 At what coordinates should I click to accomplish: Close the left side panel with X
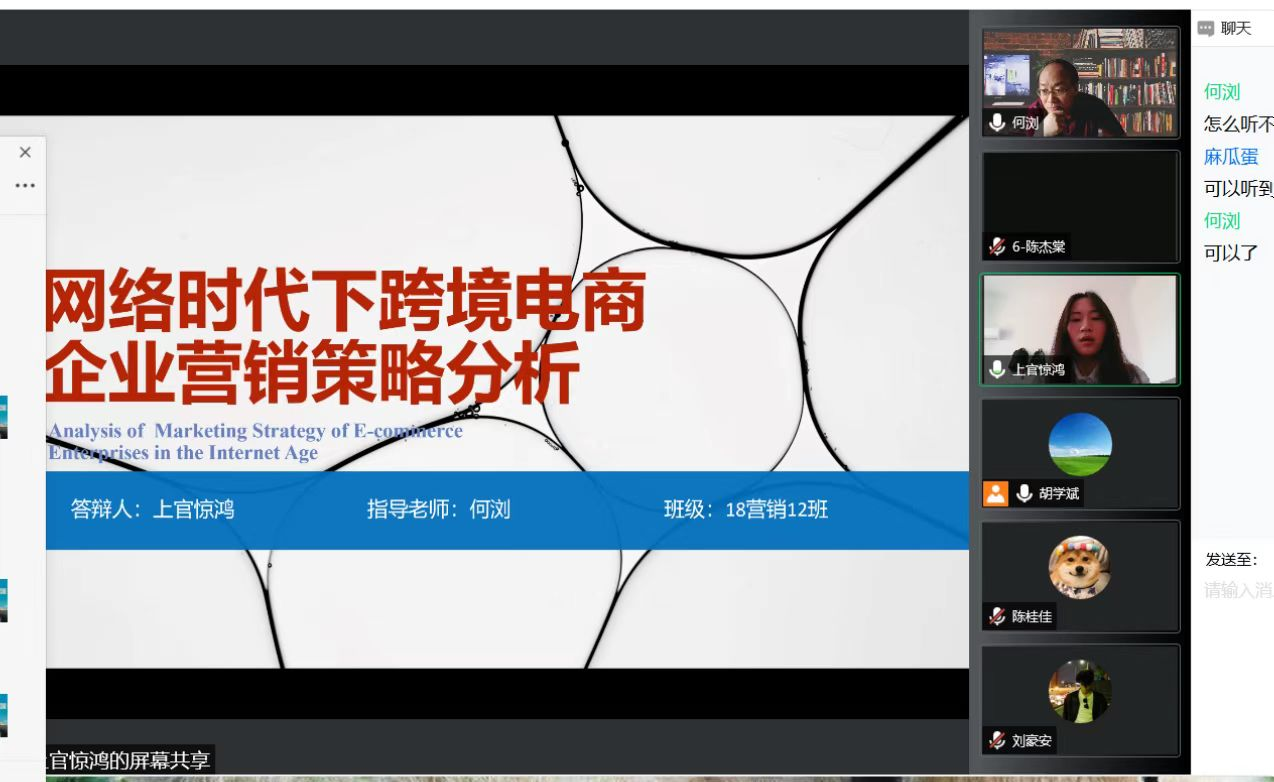point(25,152)
